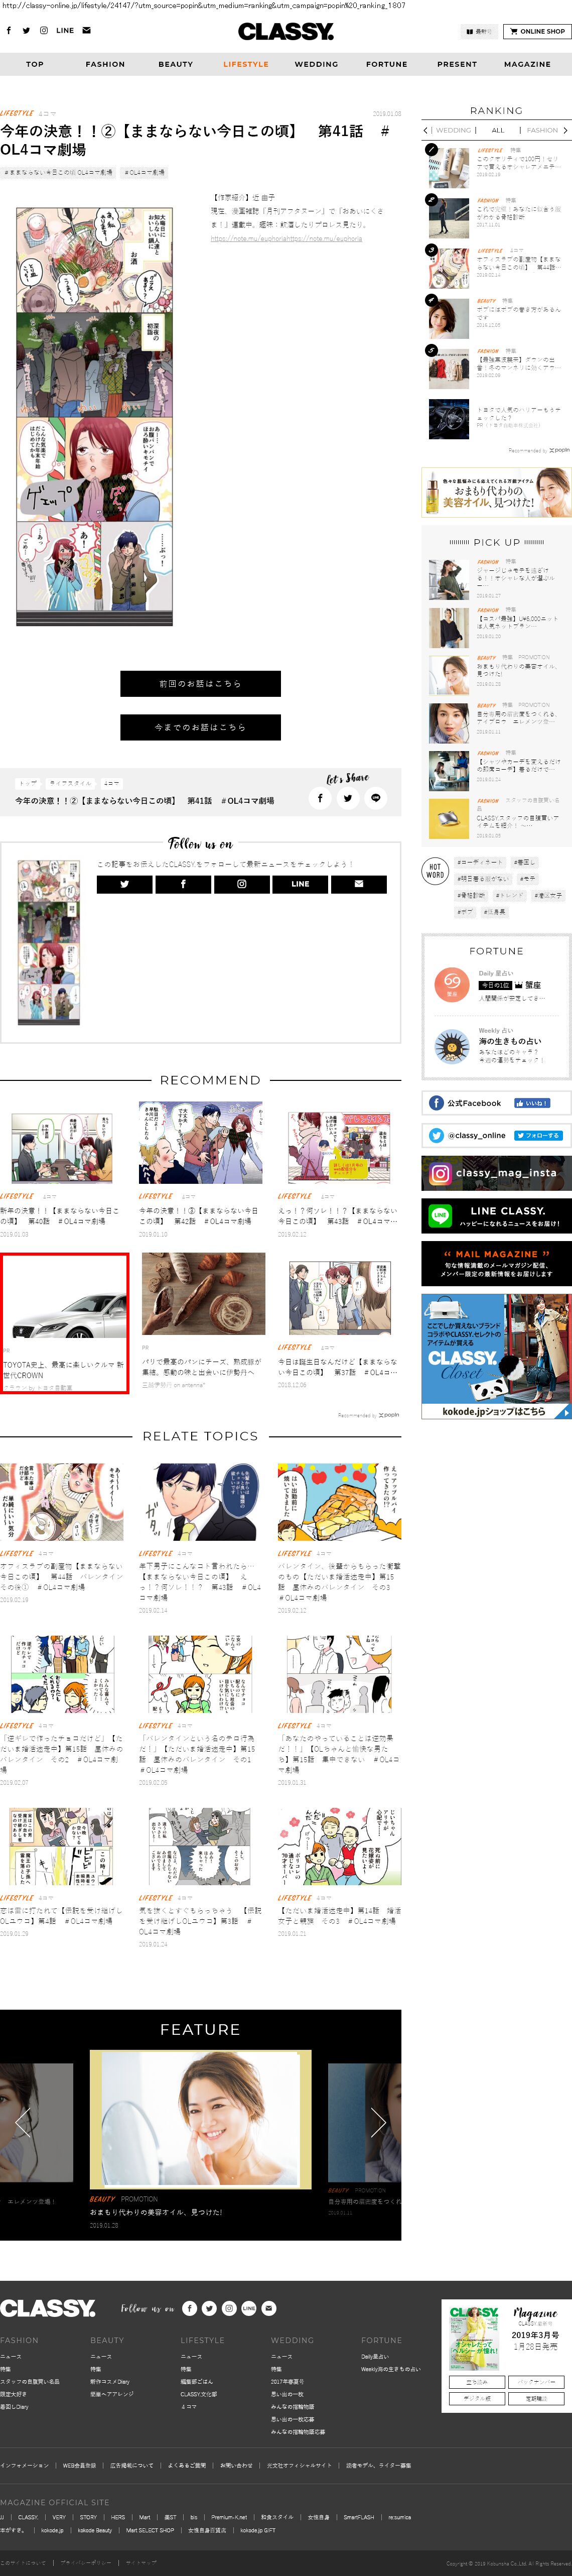The height and width of the screenshot is (2576, 572).
Task: Click Facebook いいね! button
Action: pos(531,1103)
